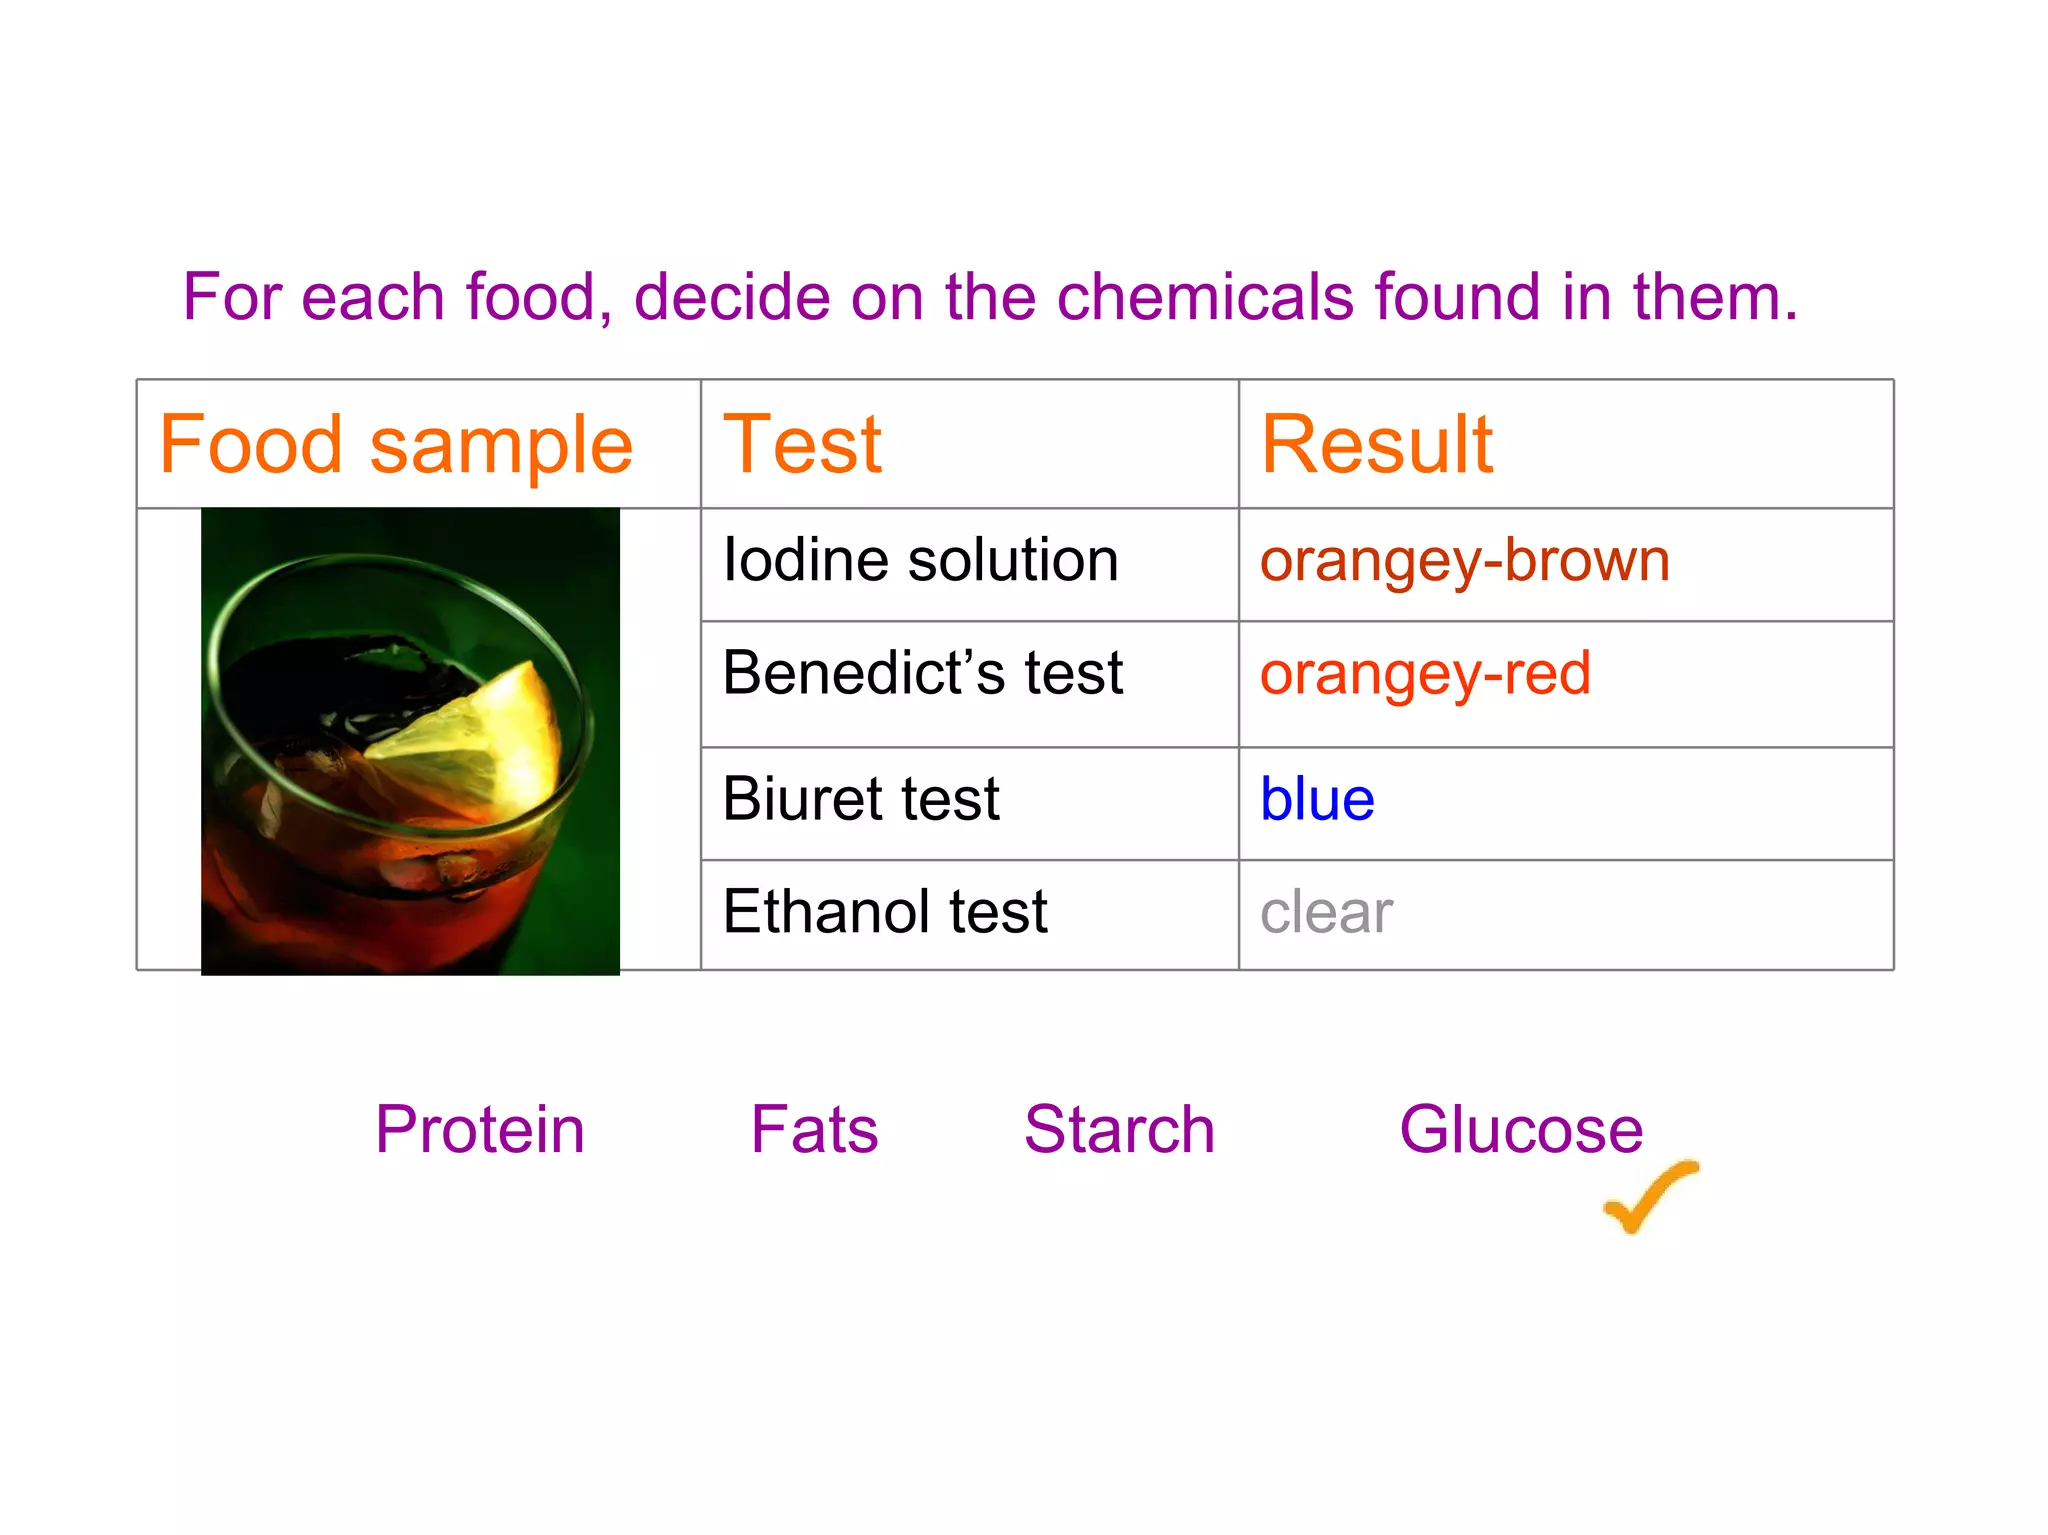Select the 'orangey-red' result text
Viewport: 2048px width, 1535px height.
(x=1424, y=673)
